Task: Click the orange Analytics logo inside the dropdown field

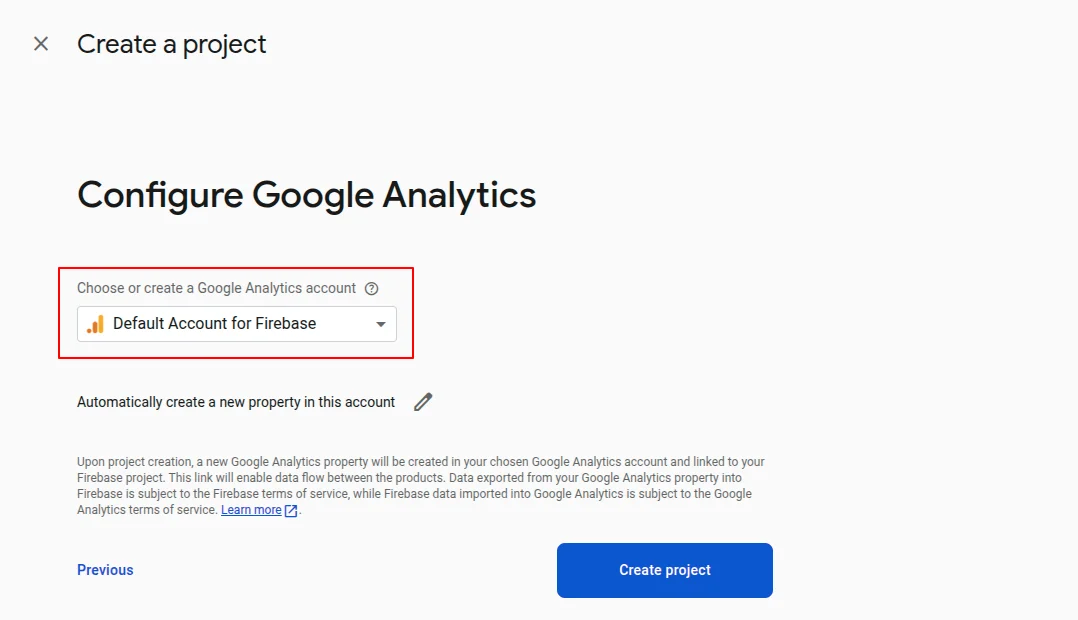Action: coord(96,323)
